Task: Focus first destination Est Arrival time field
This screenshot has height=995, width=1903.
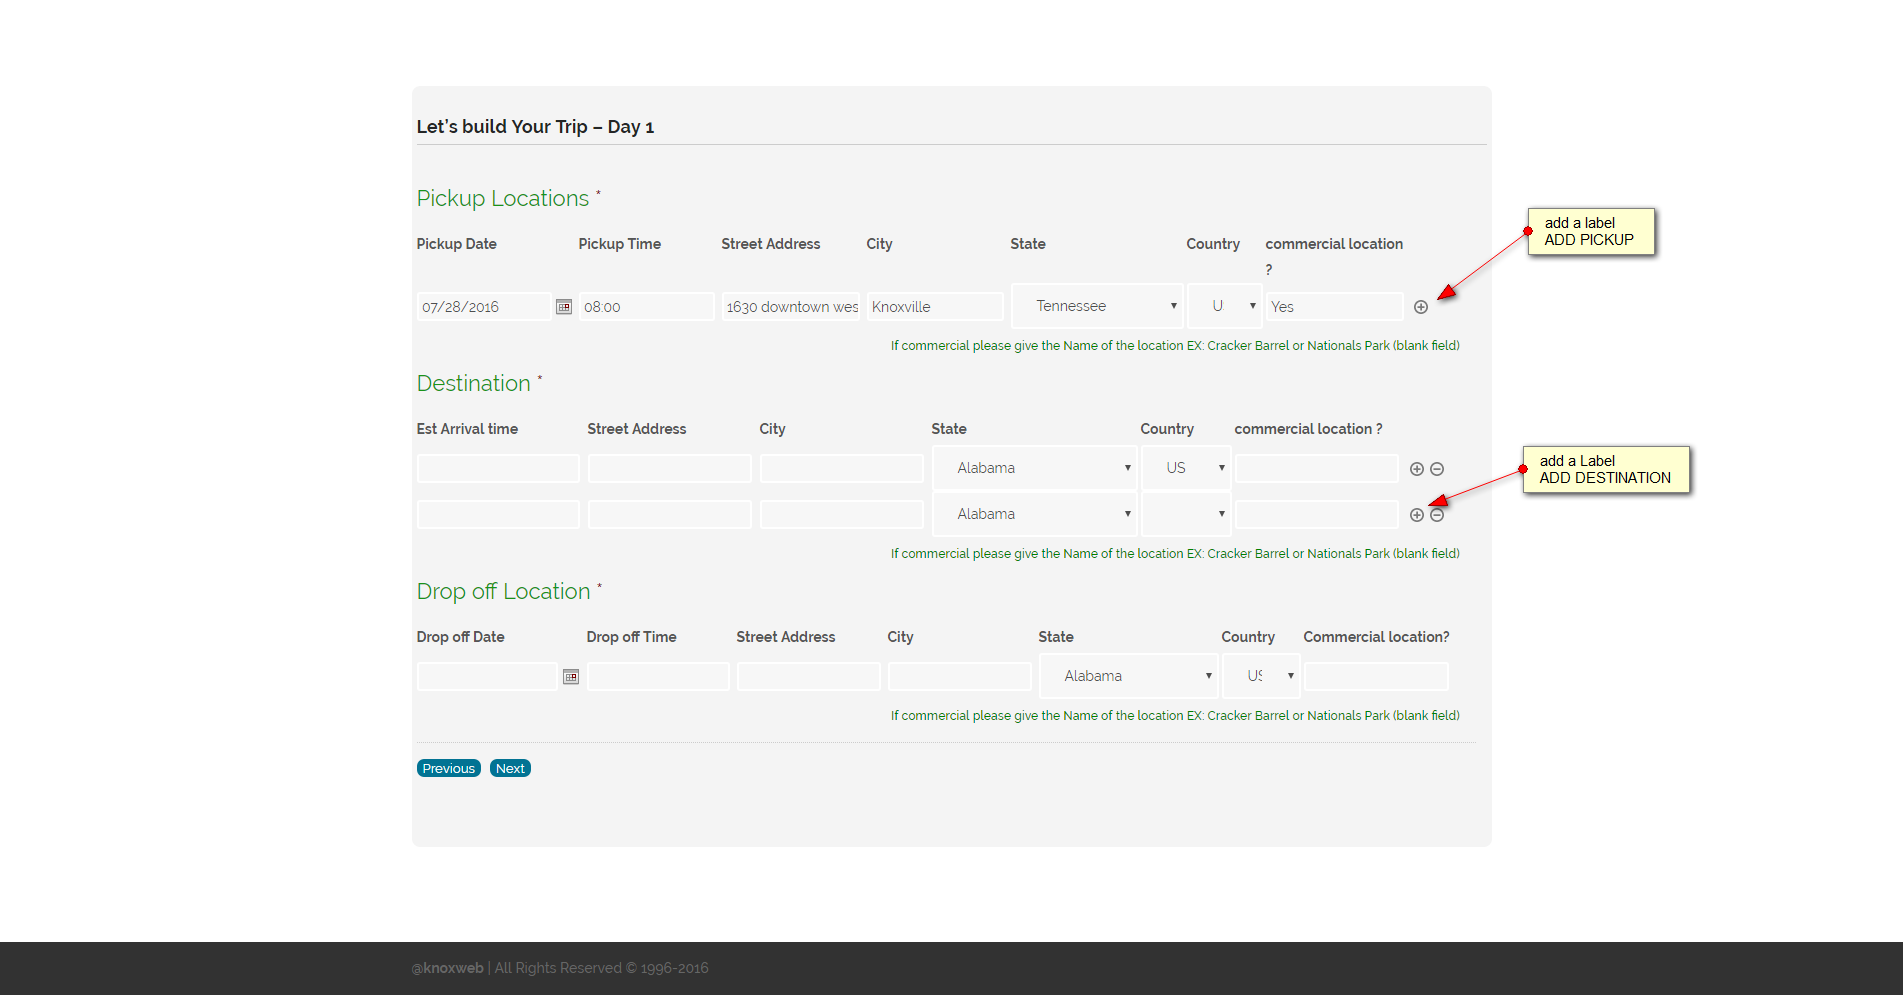Action: pyautogui.click(x=498, y=469)
